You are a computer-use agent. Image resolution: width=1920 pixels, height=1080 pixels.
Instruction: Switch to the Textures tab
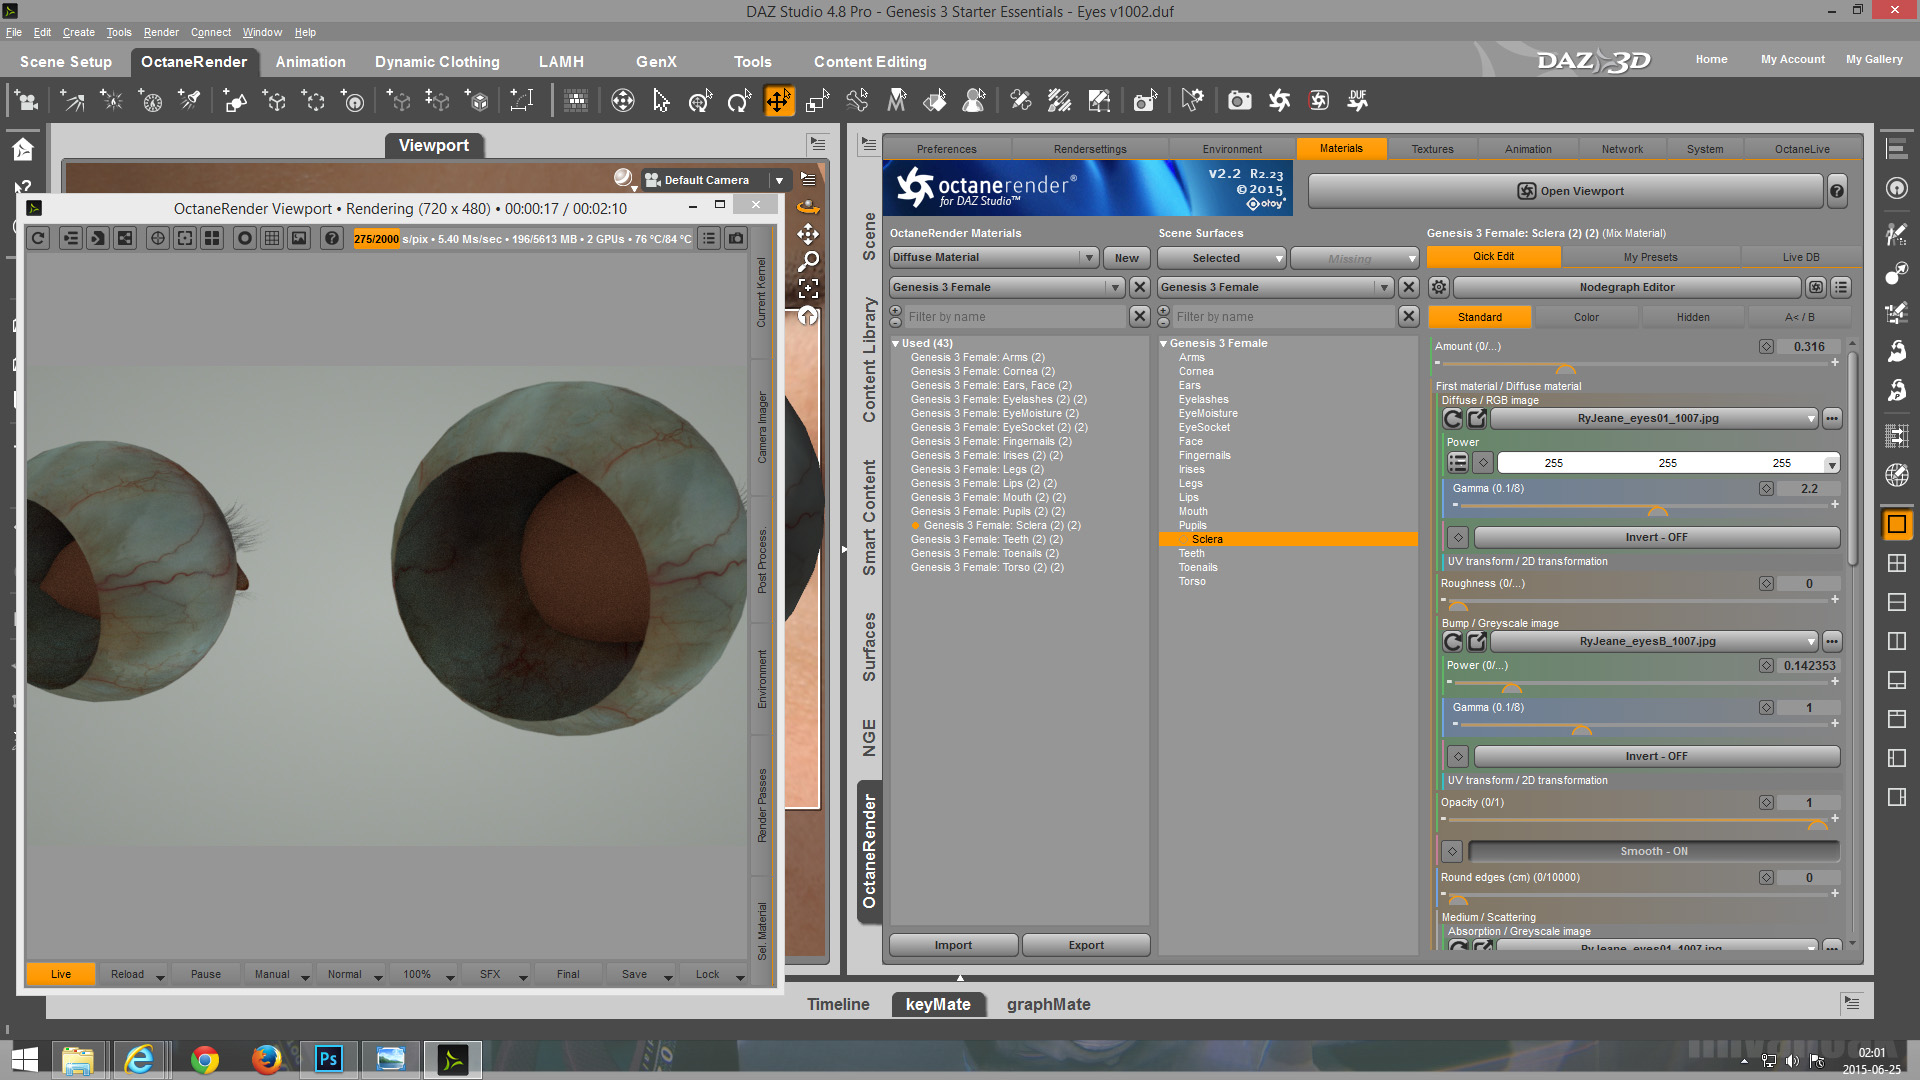[x=1432, y=149]
